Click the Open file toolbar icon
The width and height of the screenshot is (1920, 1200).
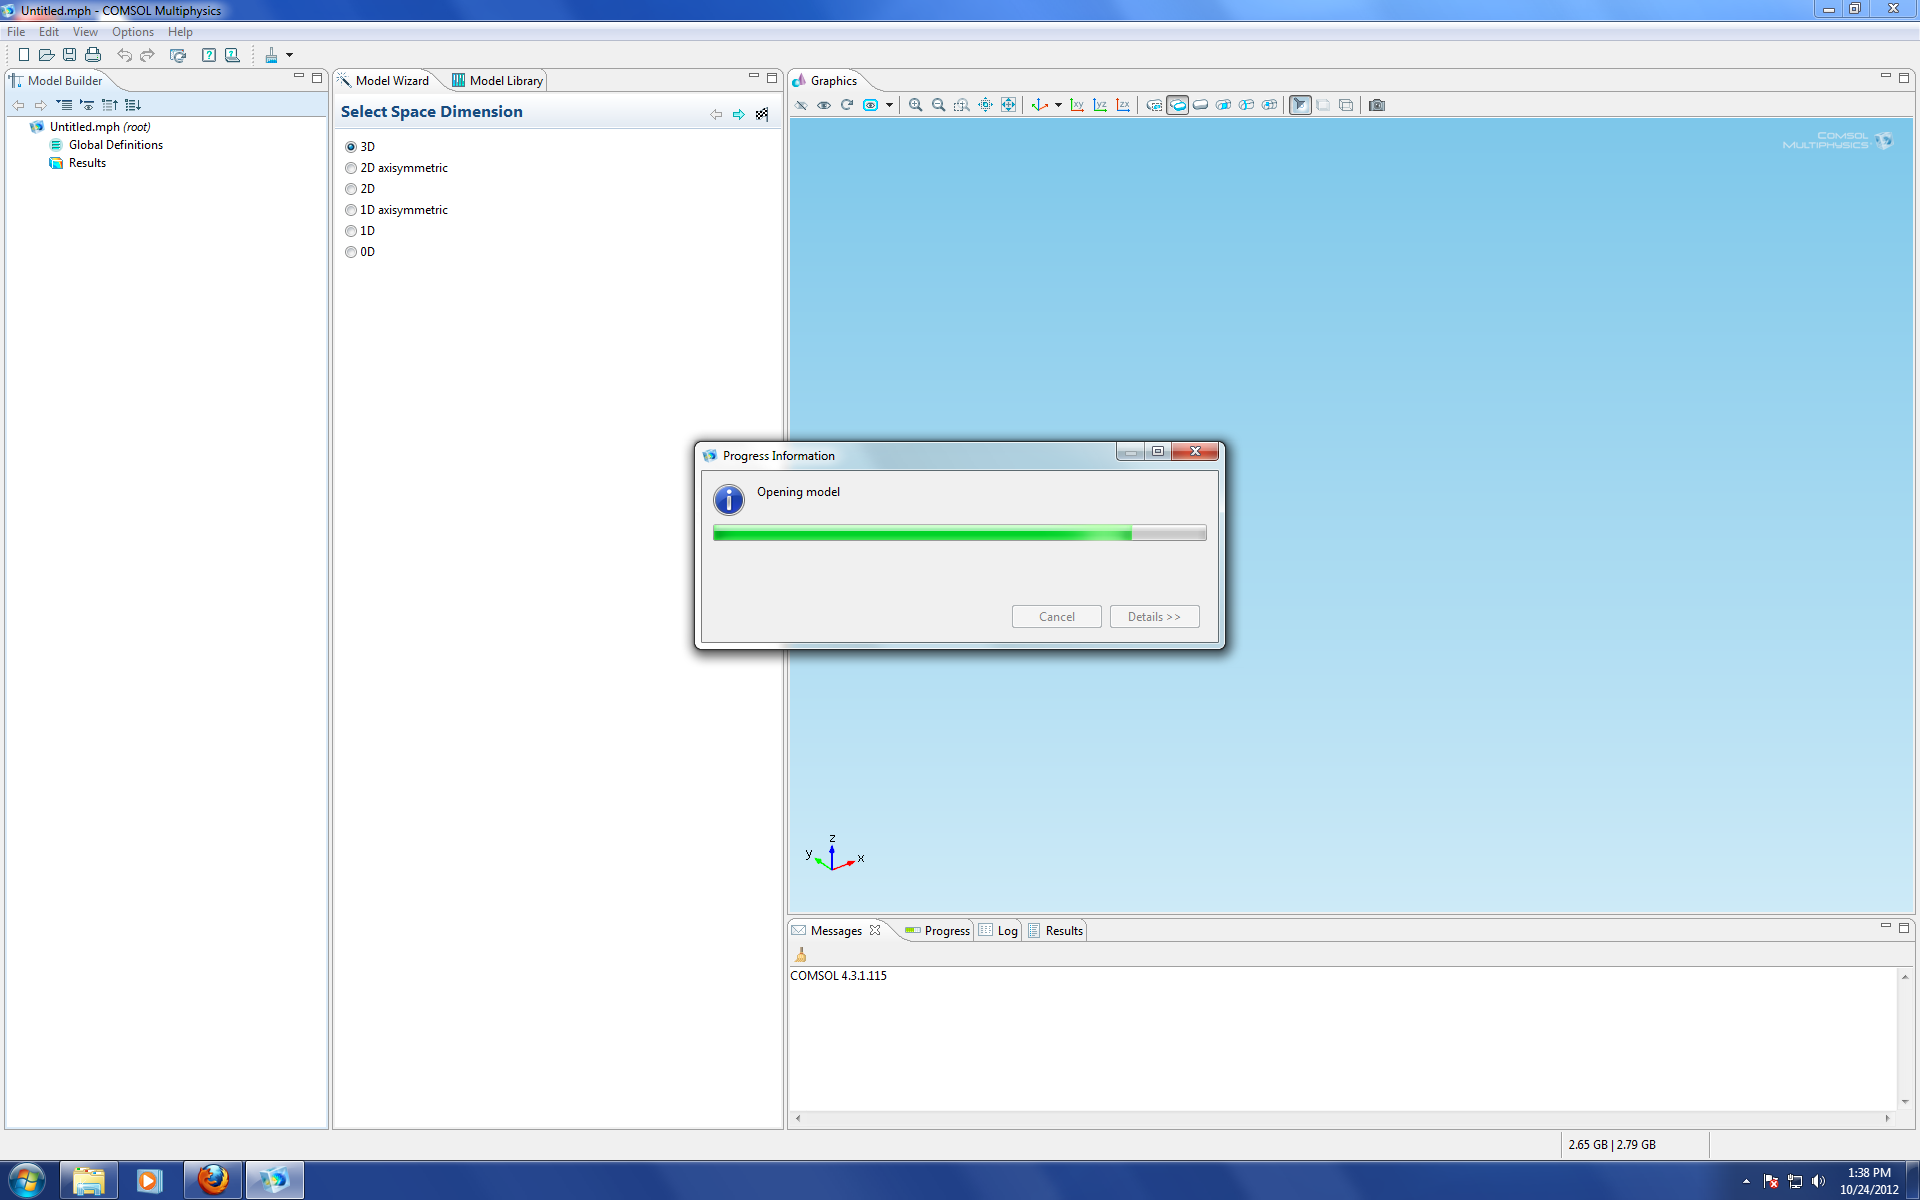[x=46, y=55]
